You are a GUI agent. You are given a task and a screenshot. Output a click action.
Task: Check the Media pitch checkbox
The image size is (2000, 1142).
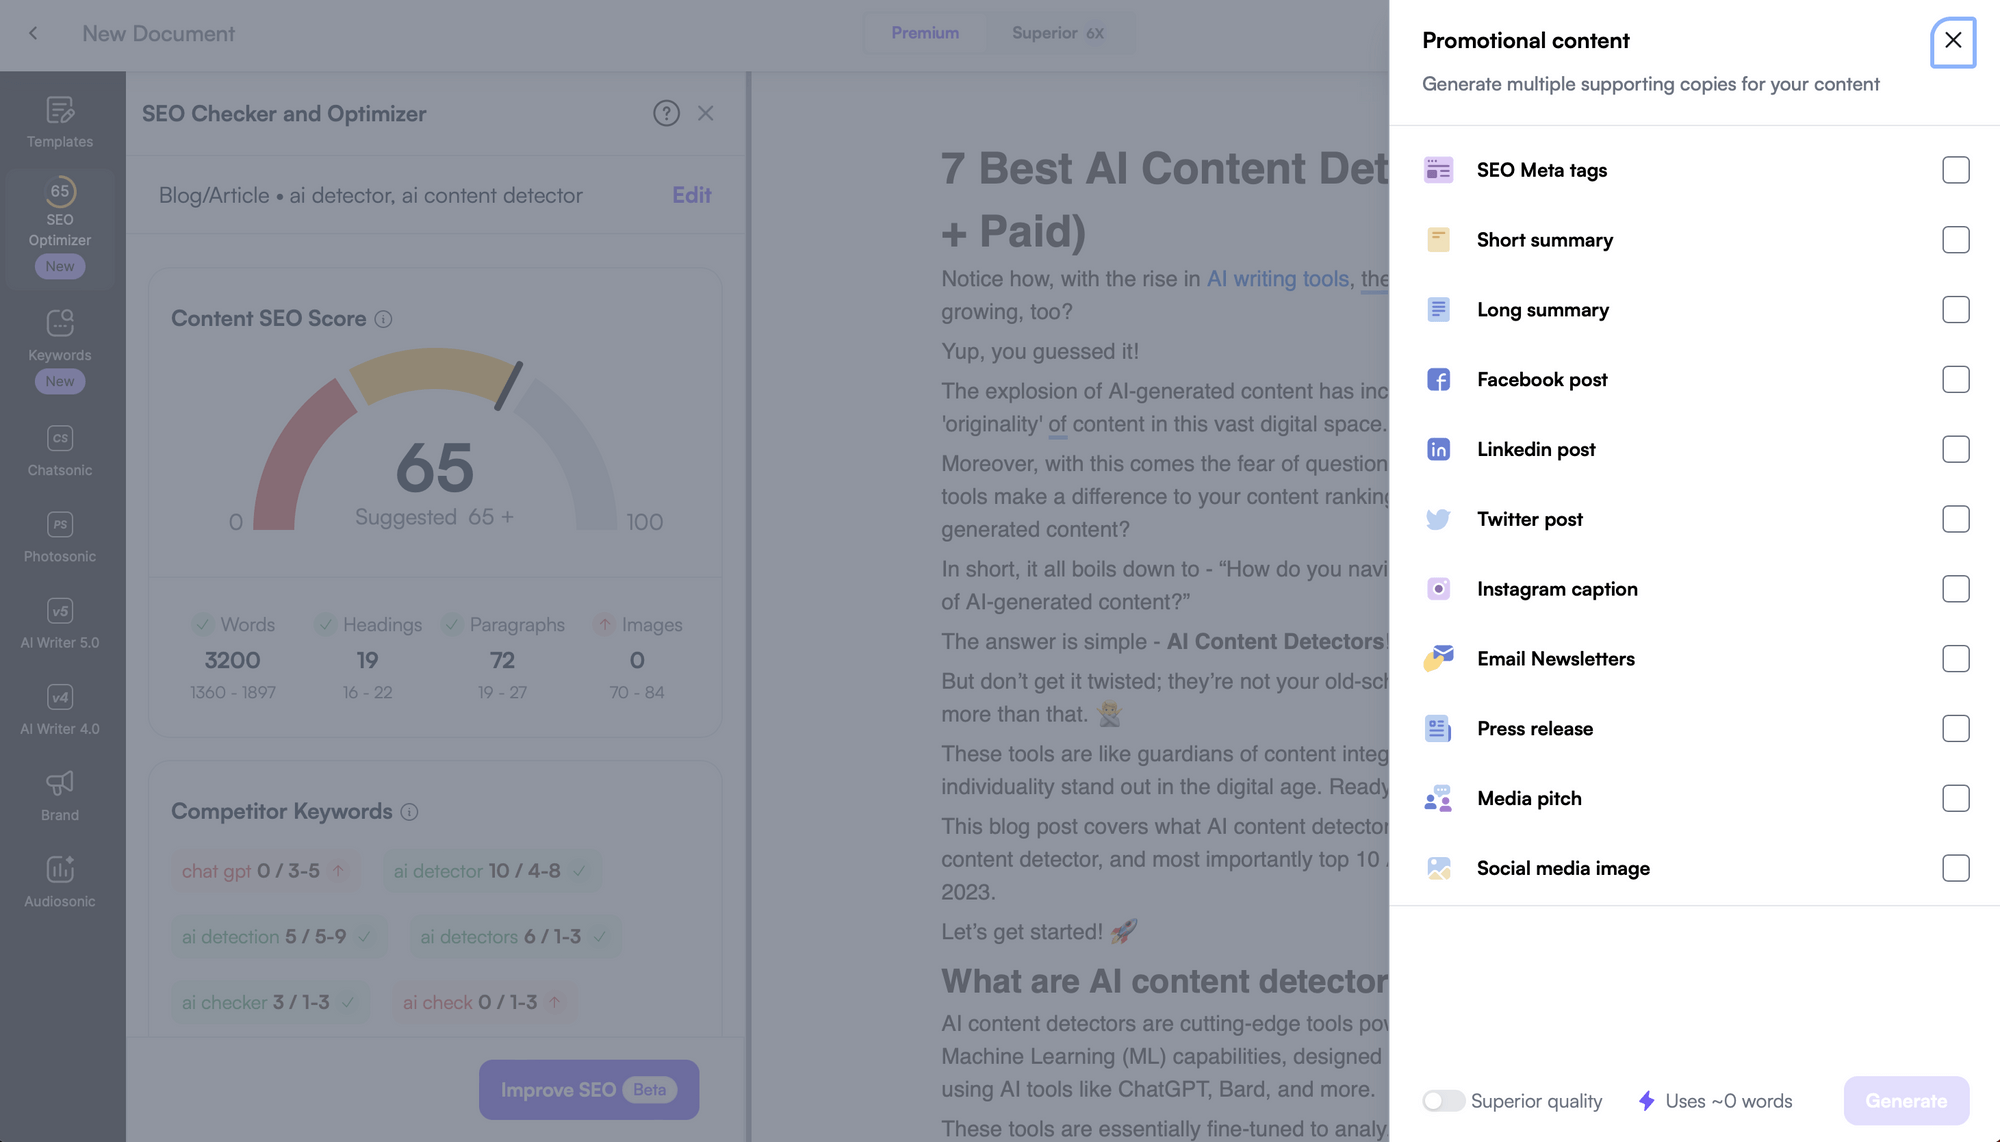(x=1955, y=798)
